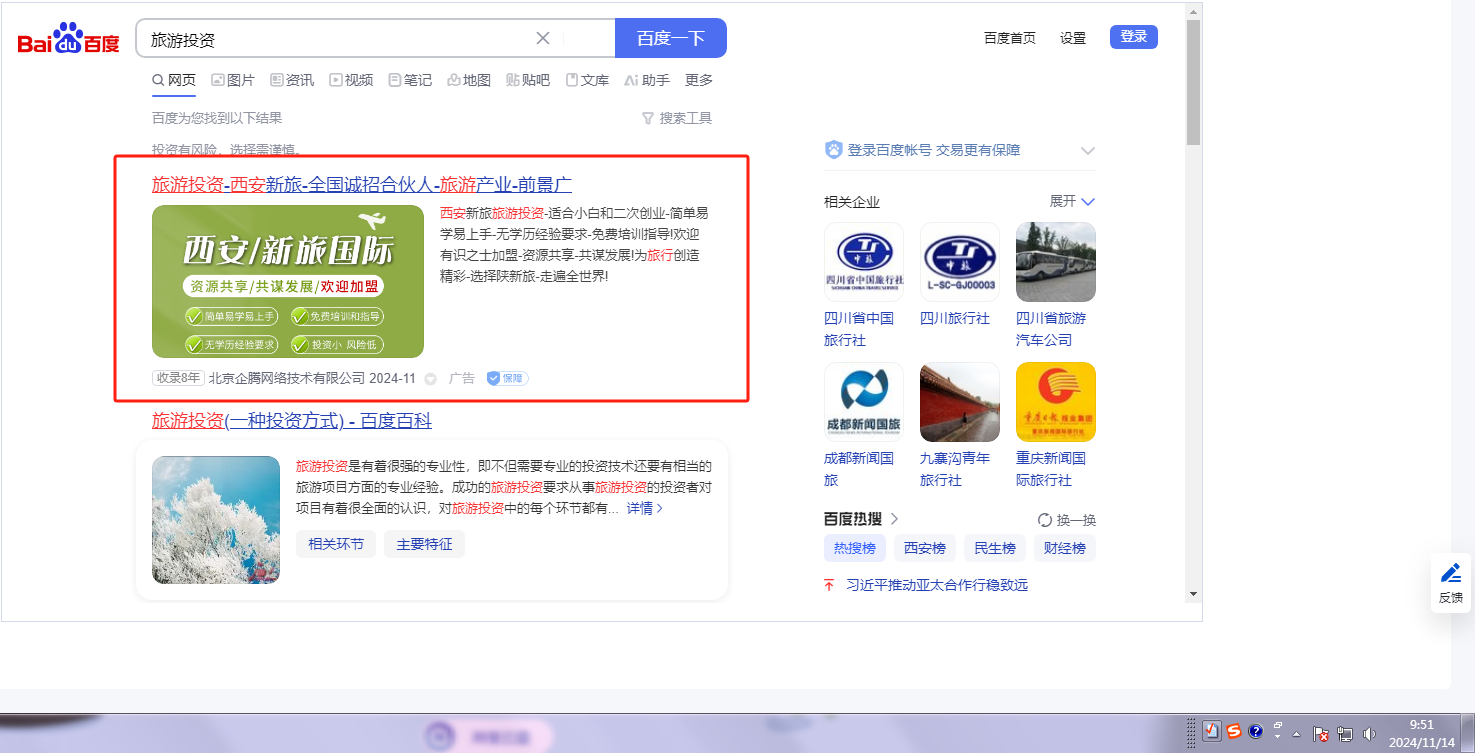Click the 重庆新闻国际旅行社 logo image

(1056, 402)
